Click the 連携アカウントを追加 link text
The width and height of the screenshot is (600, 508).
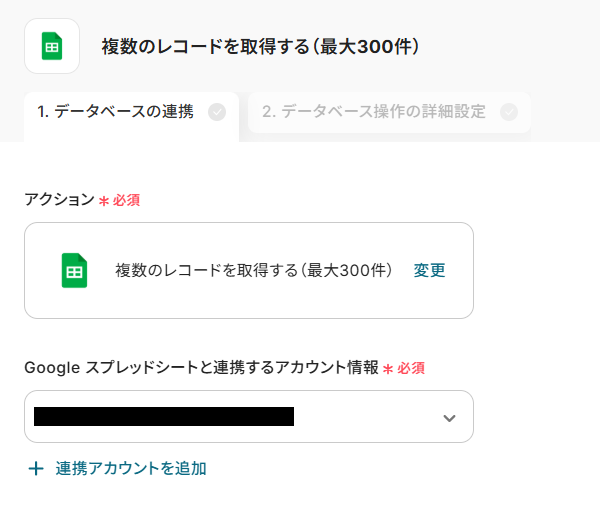(131, 468)
